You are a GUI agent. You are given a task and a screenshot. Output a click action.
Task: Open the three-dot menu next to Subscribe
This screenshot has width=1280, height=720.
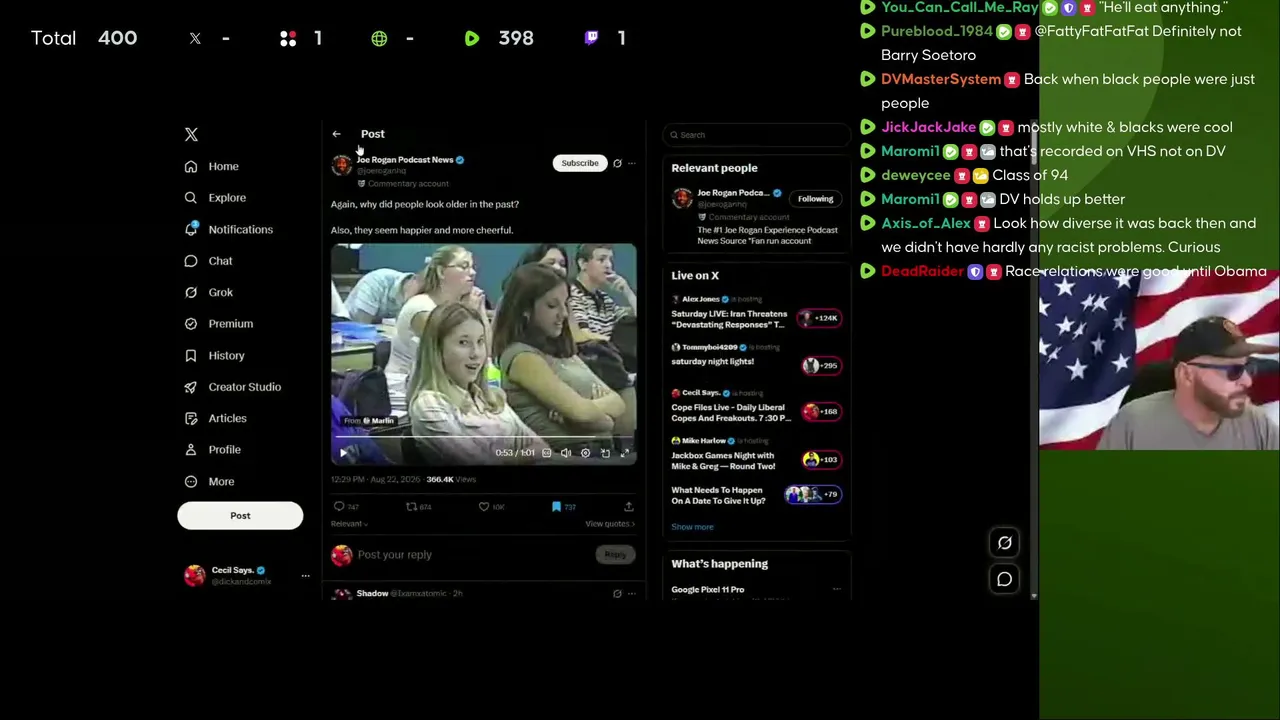[631, 163]
